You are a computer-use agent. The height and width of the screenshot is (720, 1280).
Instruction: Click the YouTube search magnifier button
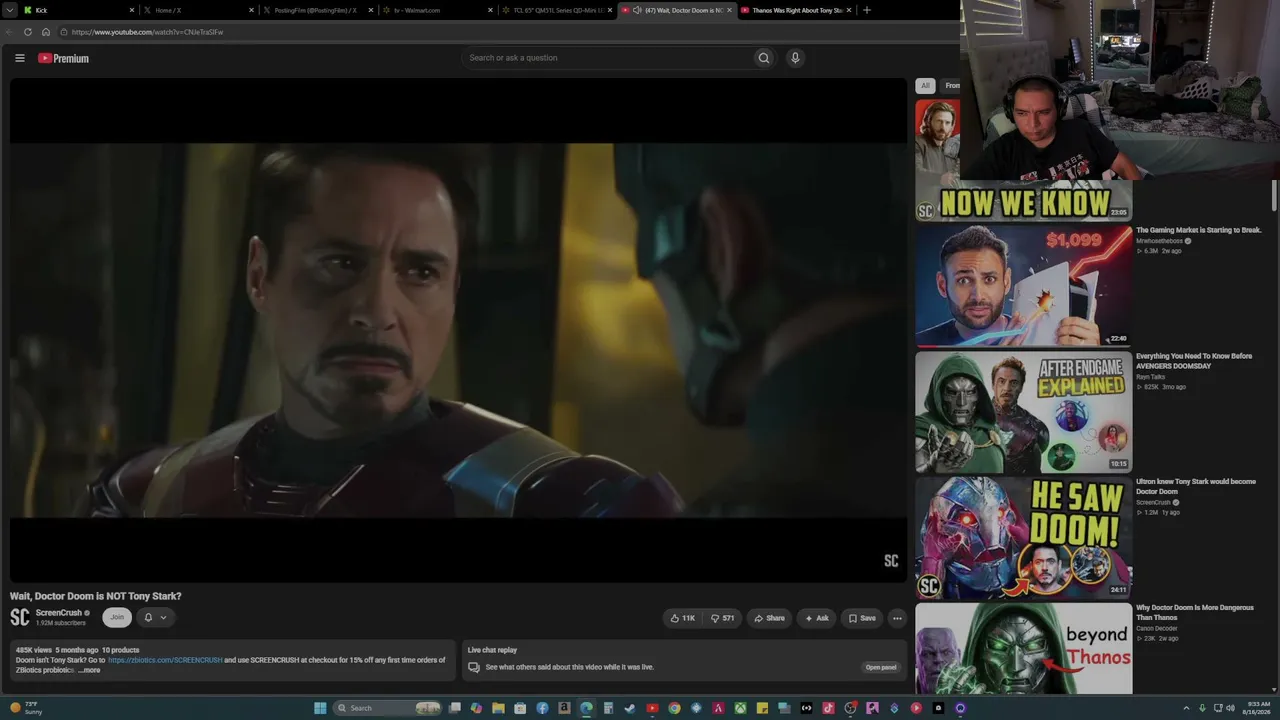[764, 58]
